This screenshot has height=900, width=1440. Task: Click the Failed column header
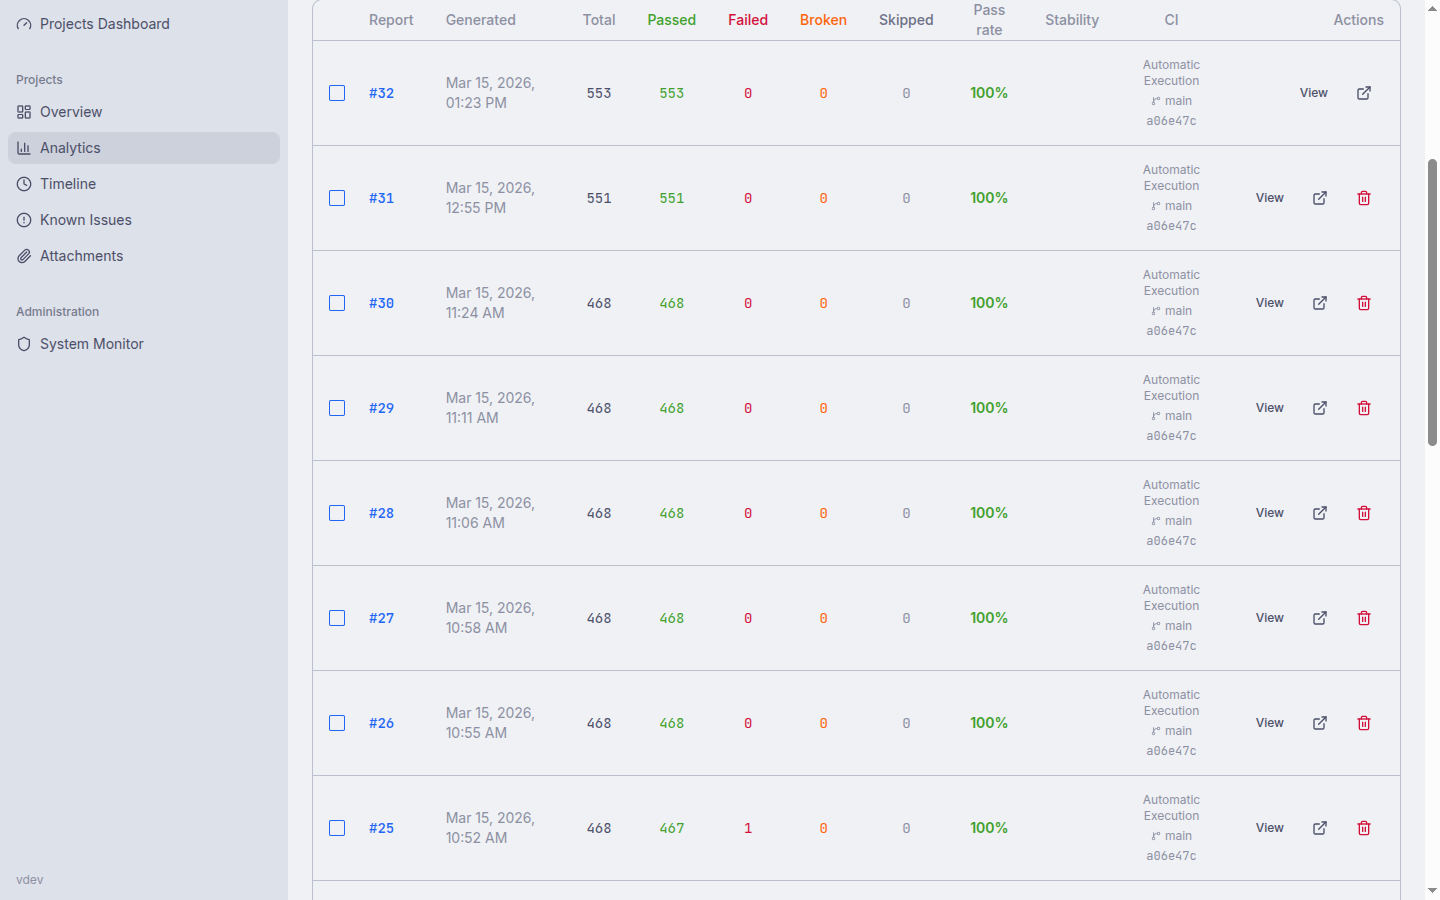[x=748, y=20]
